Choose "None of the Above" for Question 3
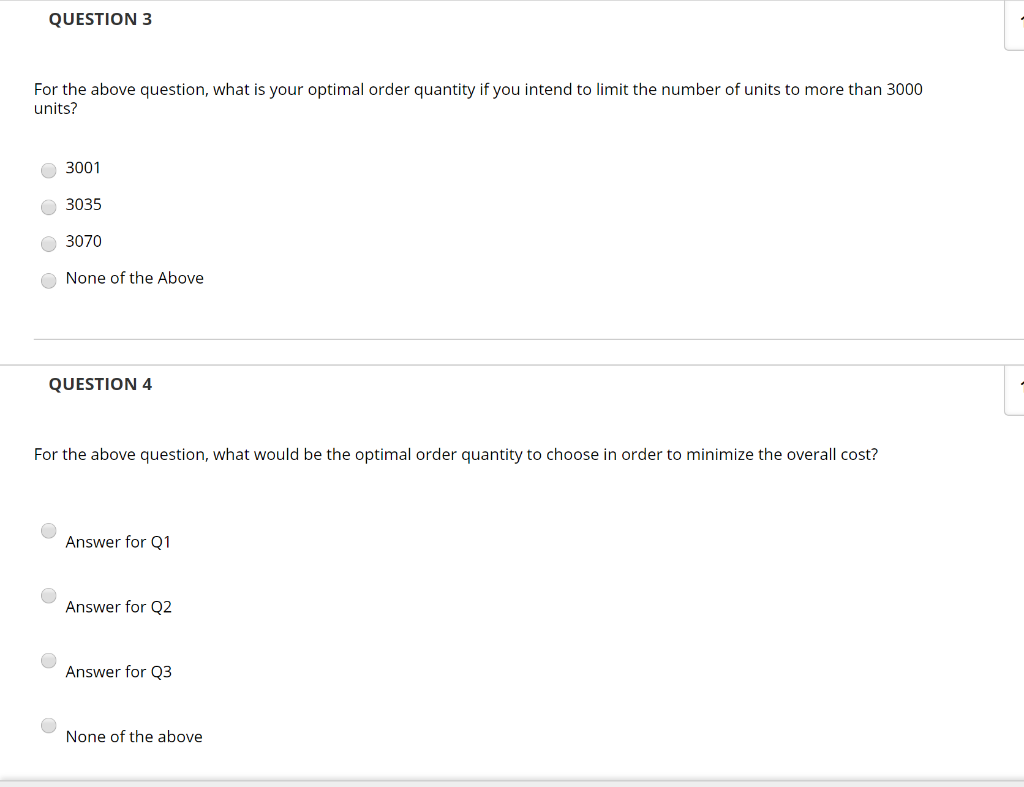Image resolution: width=1024 pixels, height=787 pixels. point(48,280)
